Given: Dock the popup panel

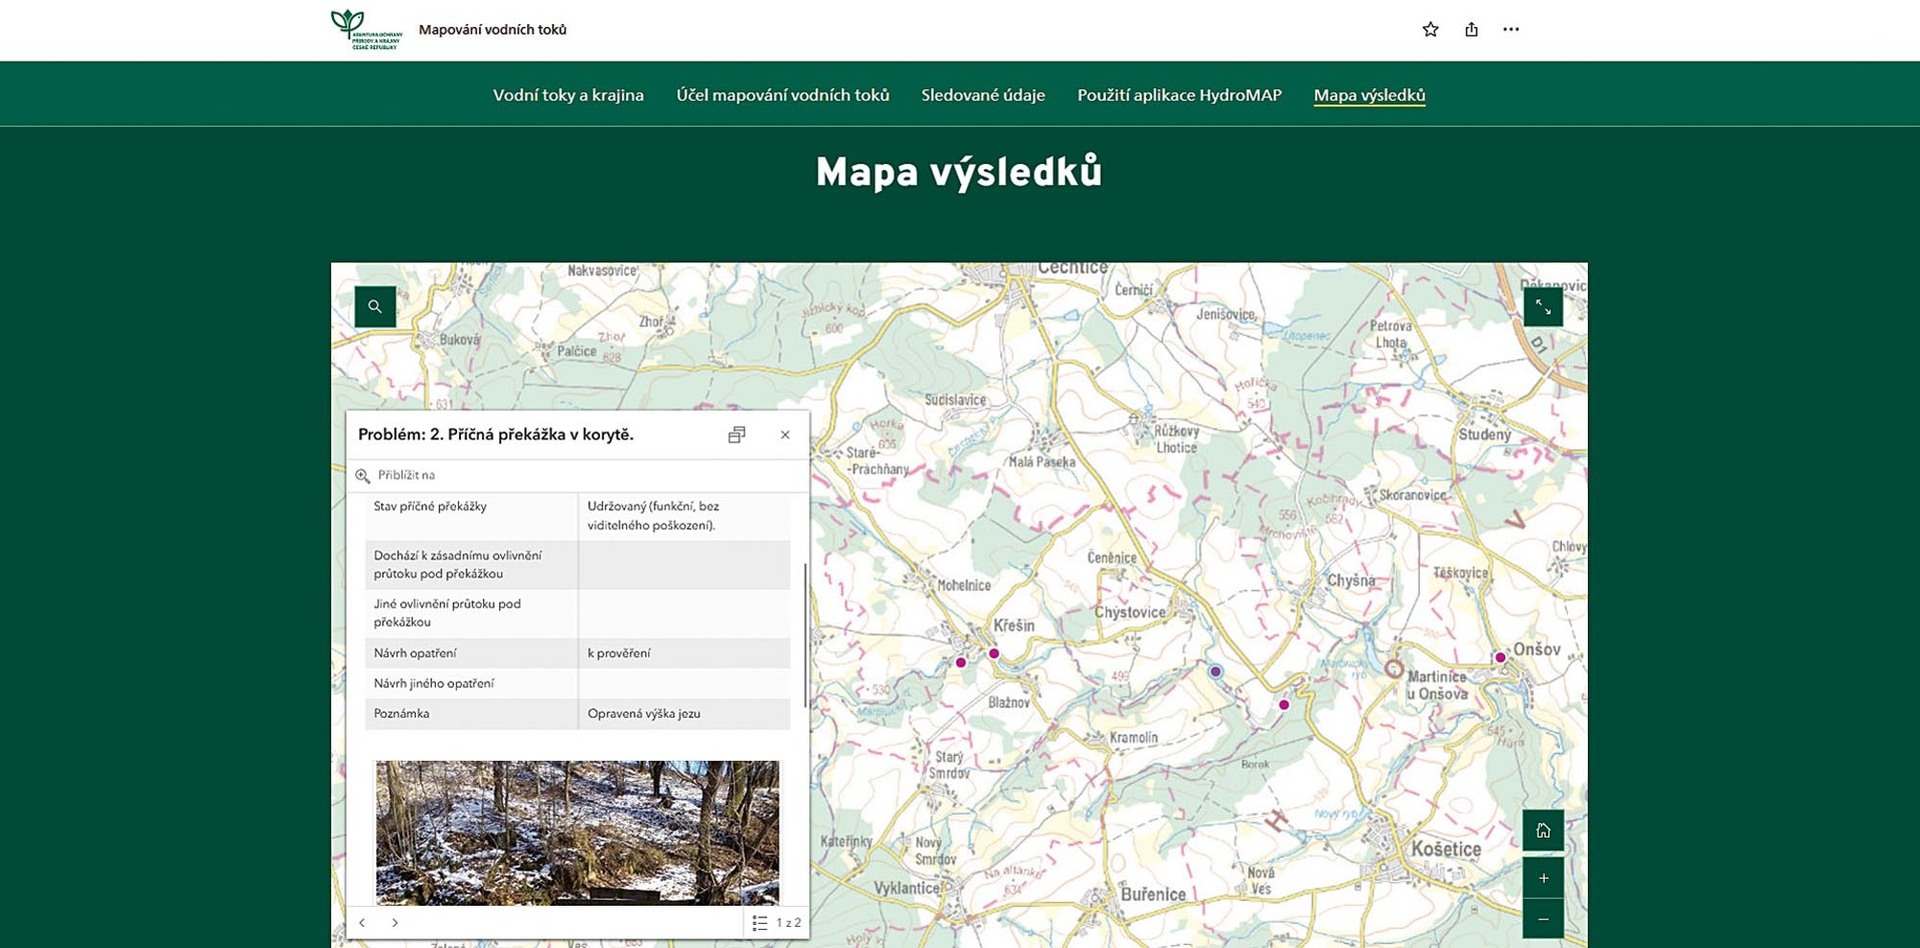Looking at the screenshot, I should point(736,435).
